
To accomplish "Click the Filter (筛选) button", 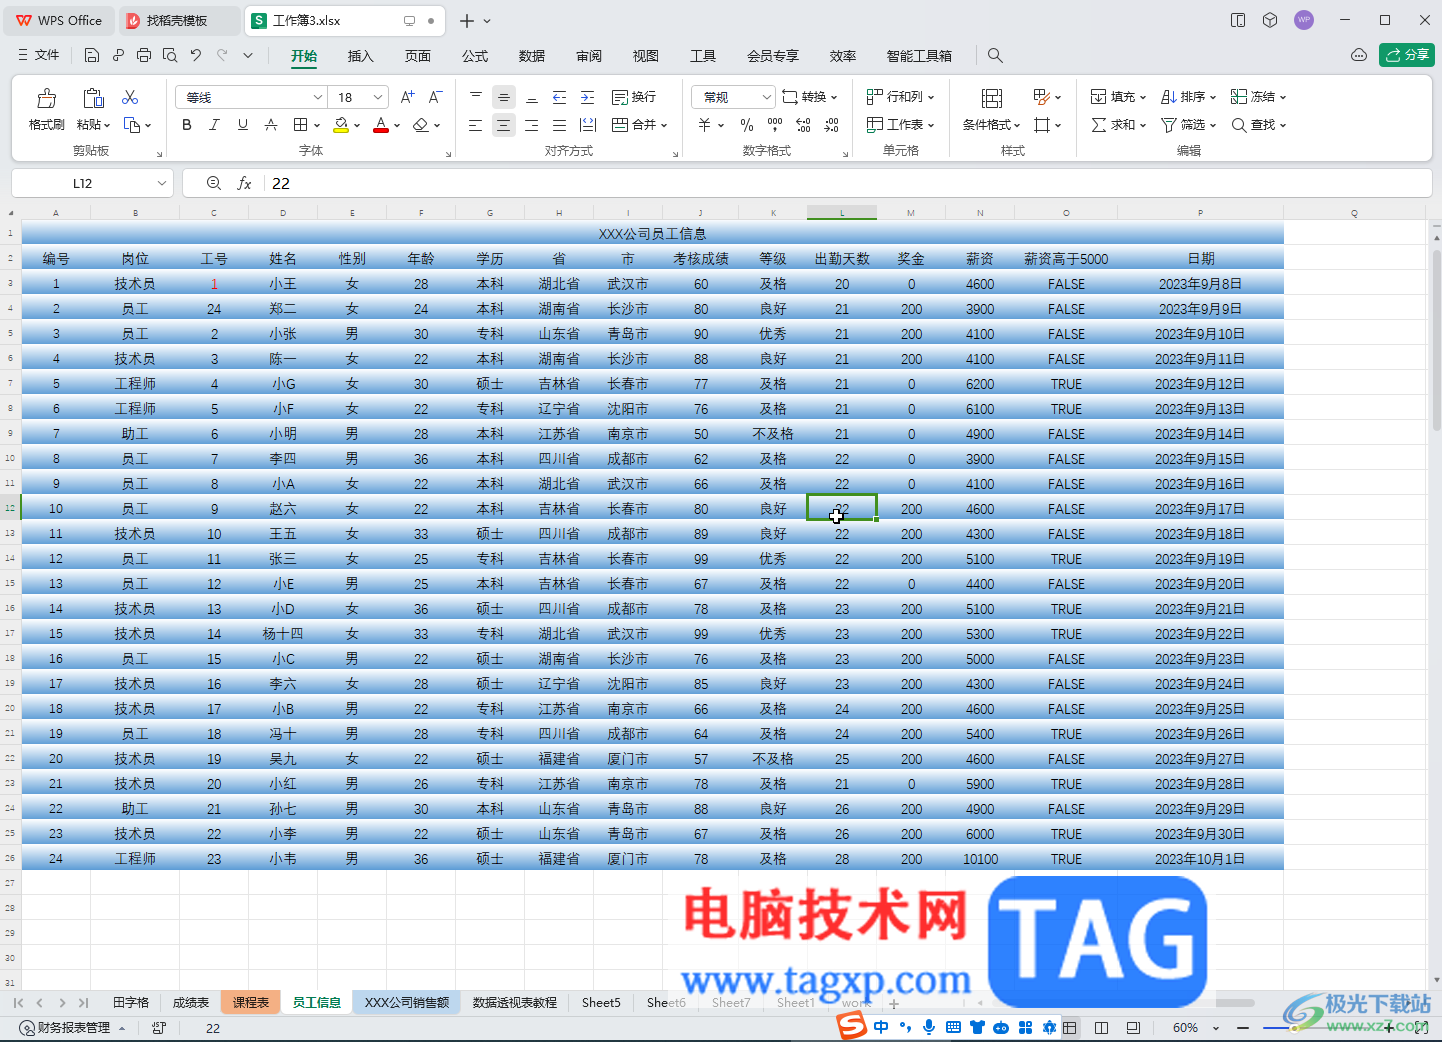I will (1188, 125).
